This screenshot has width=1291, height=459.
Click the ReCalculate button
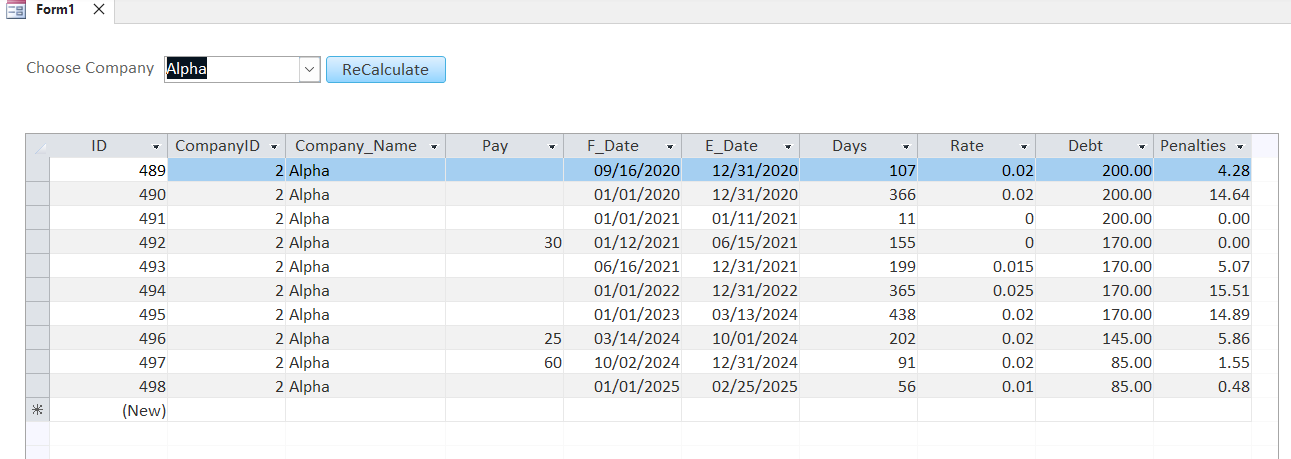(385, 69)
